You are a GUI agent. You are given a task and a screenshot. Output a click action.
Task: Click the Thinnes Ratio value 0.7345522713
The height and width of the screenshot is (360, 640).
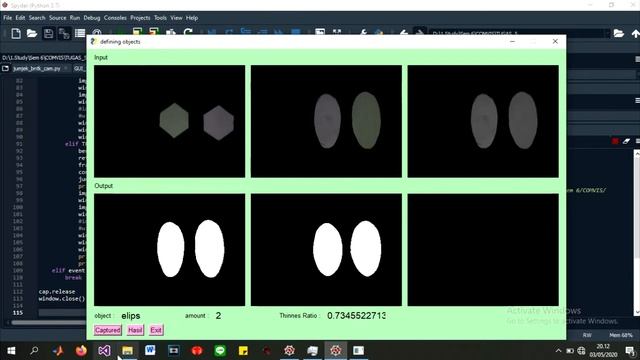click(356, 316)
